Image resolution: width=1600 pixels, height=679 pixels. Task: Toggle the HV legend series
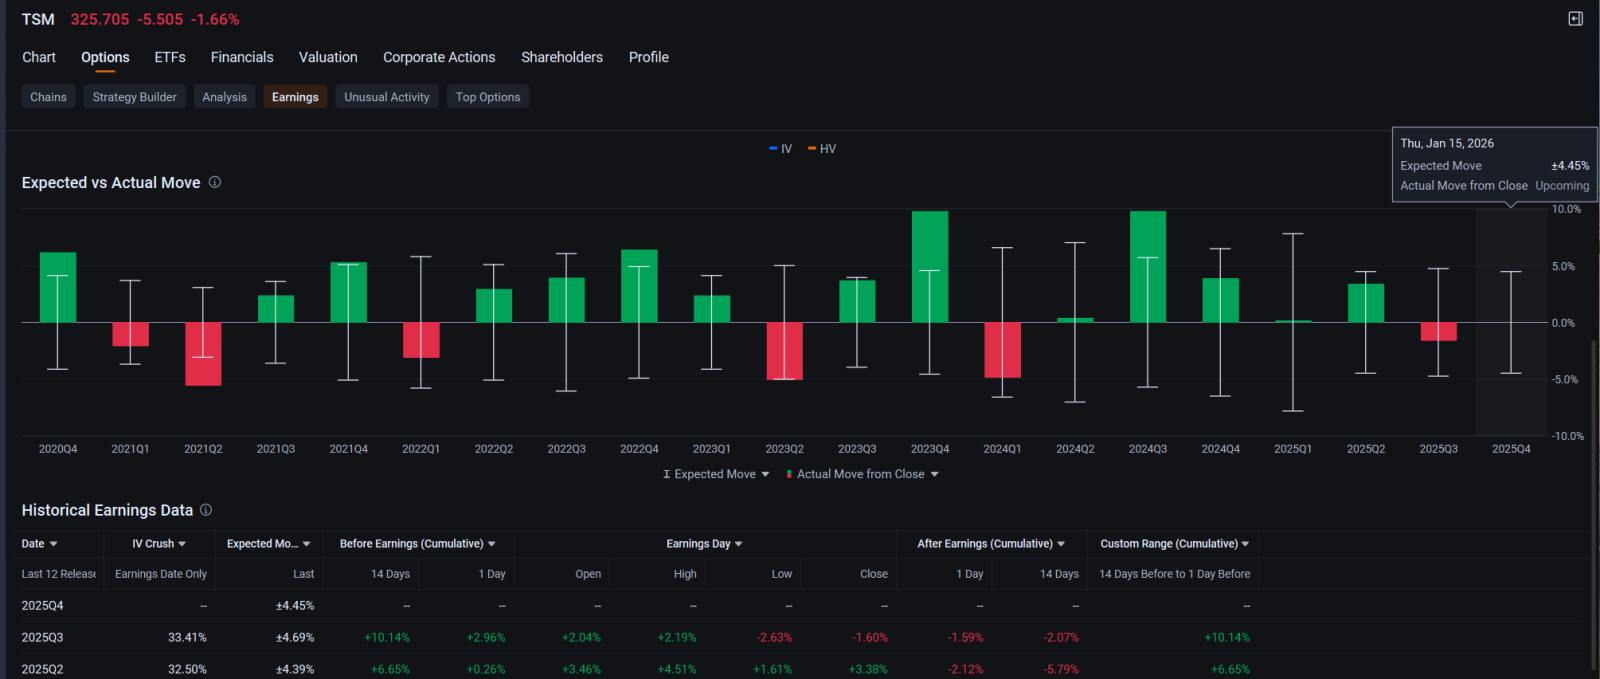(822, 149)
